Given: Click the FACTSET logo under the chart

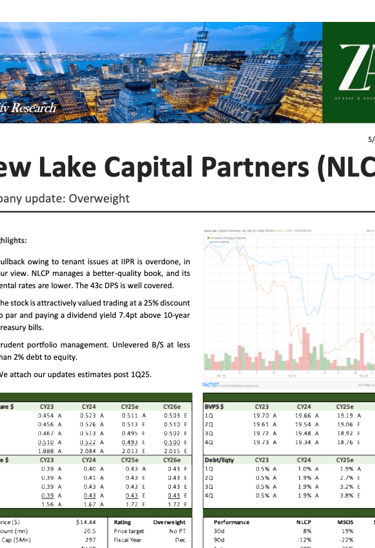Looking at the screenshot, I should [211, 385].
